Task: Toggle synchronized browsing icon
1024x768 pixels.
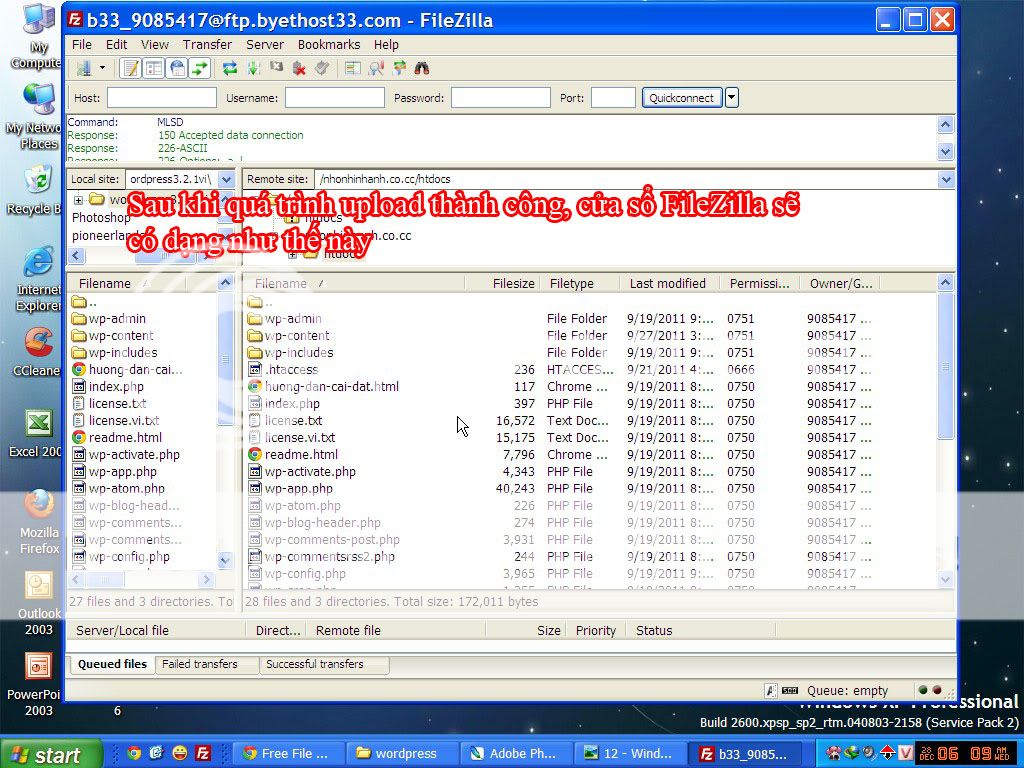Action: 398,68
